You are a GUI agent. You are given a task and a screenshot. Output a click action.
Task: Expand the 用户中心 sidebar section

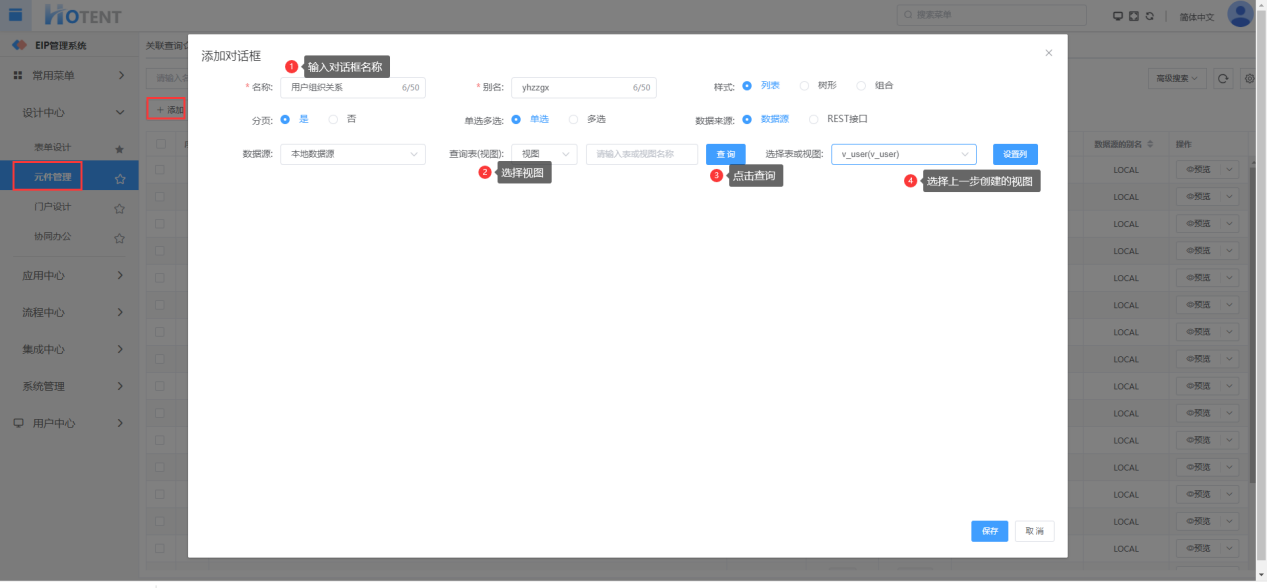pos(69,423)
